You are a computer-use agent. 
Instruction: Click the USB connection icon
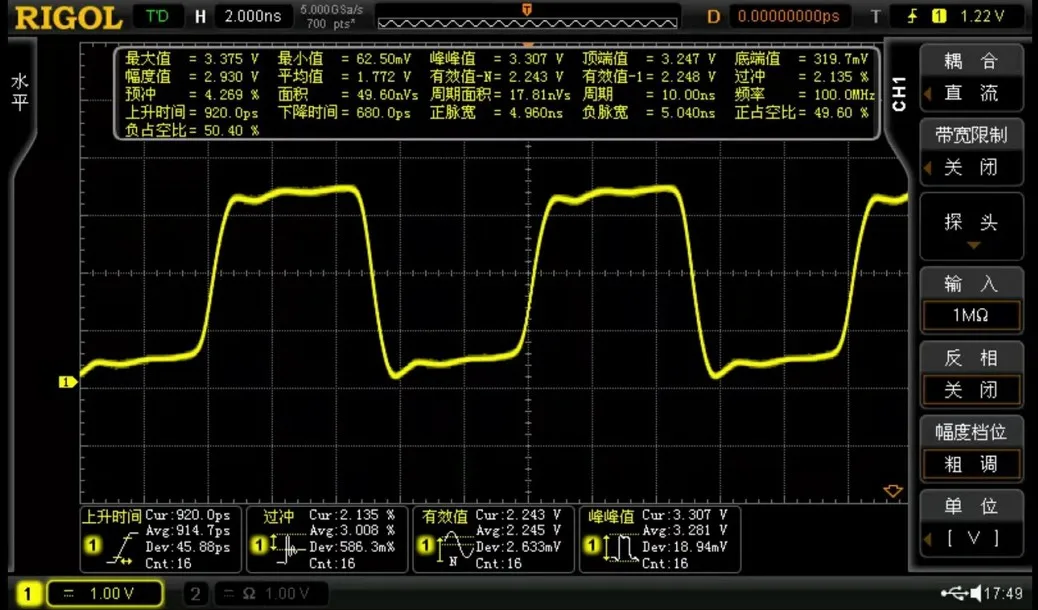[x=954, y=593]
